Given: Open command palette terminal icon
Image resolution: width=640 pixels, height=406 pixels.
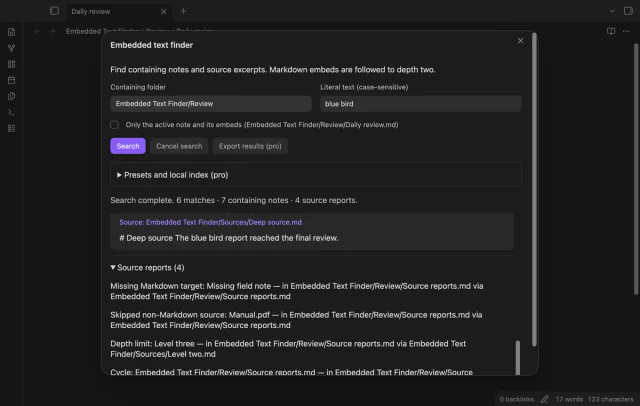Looking at the screenshot, I should click(x=11, y=112).
